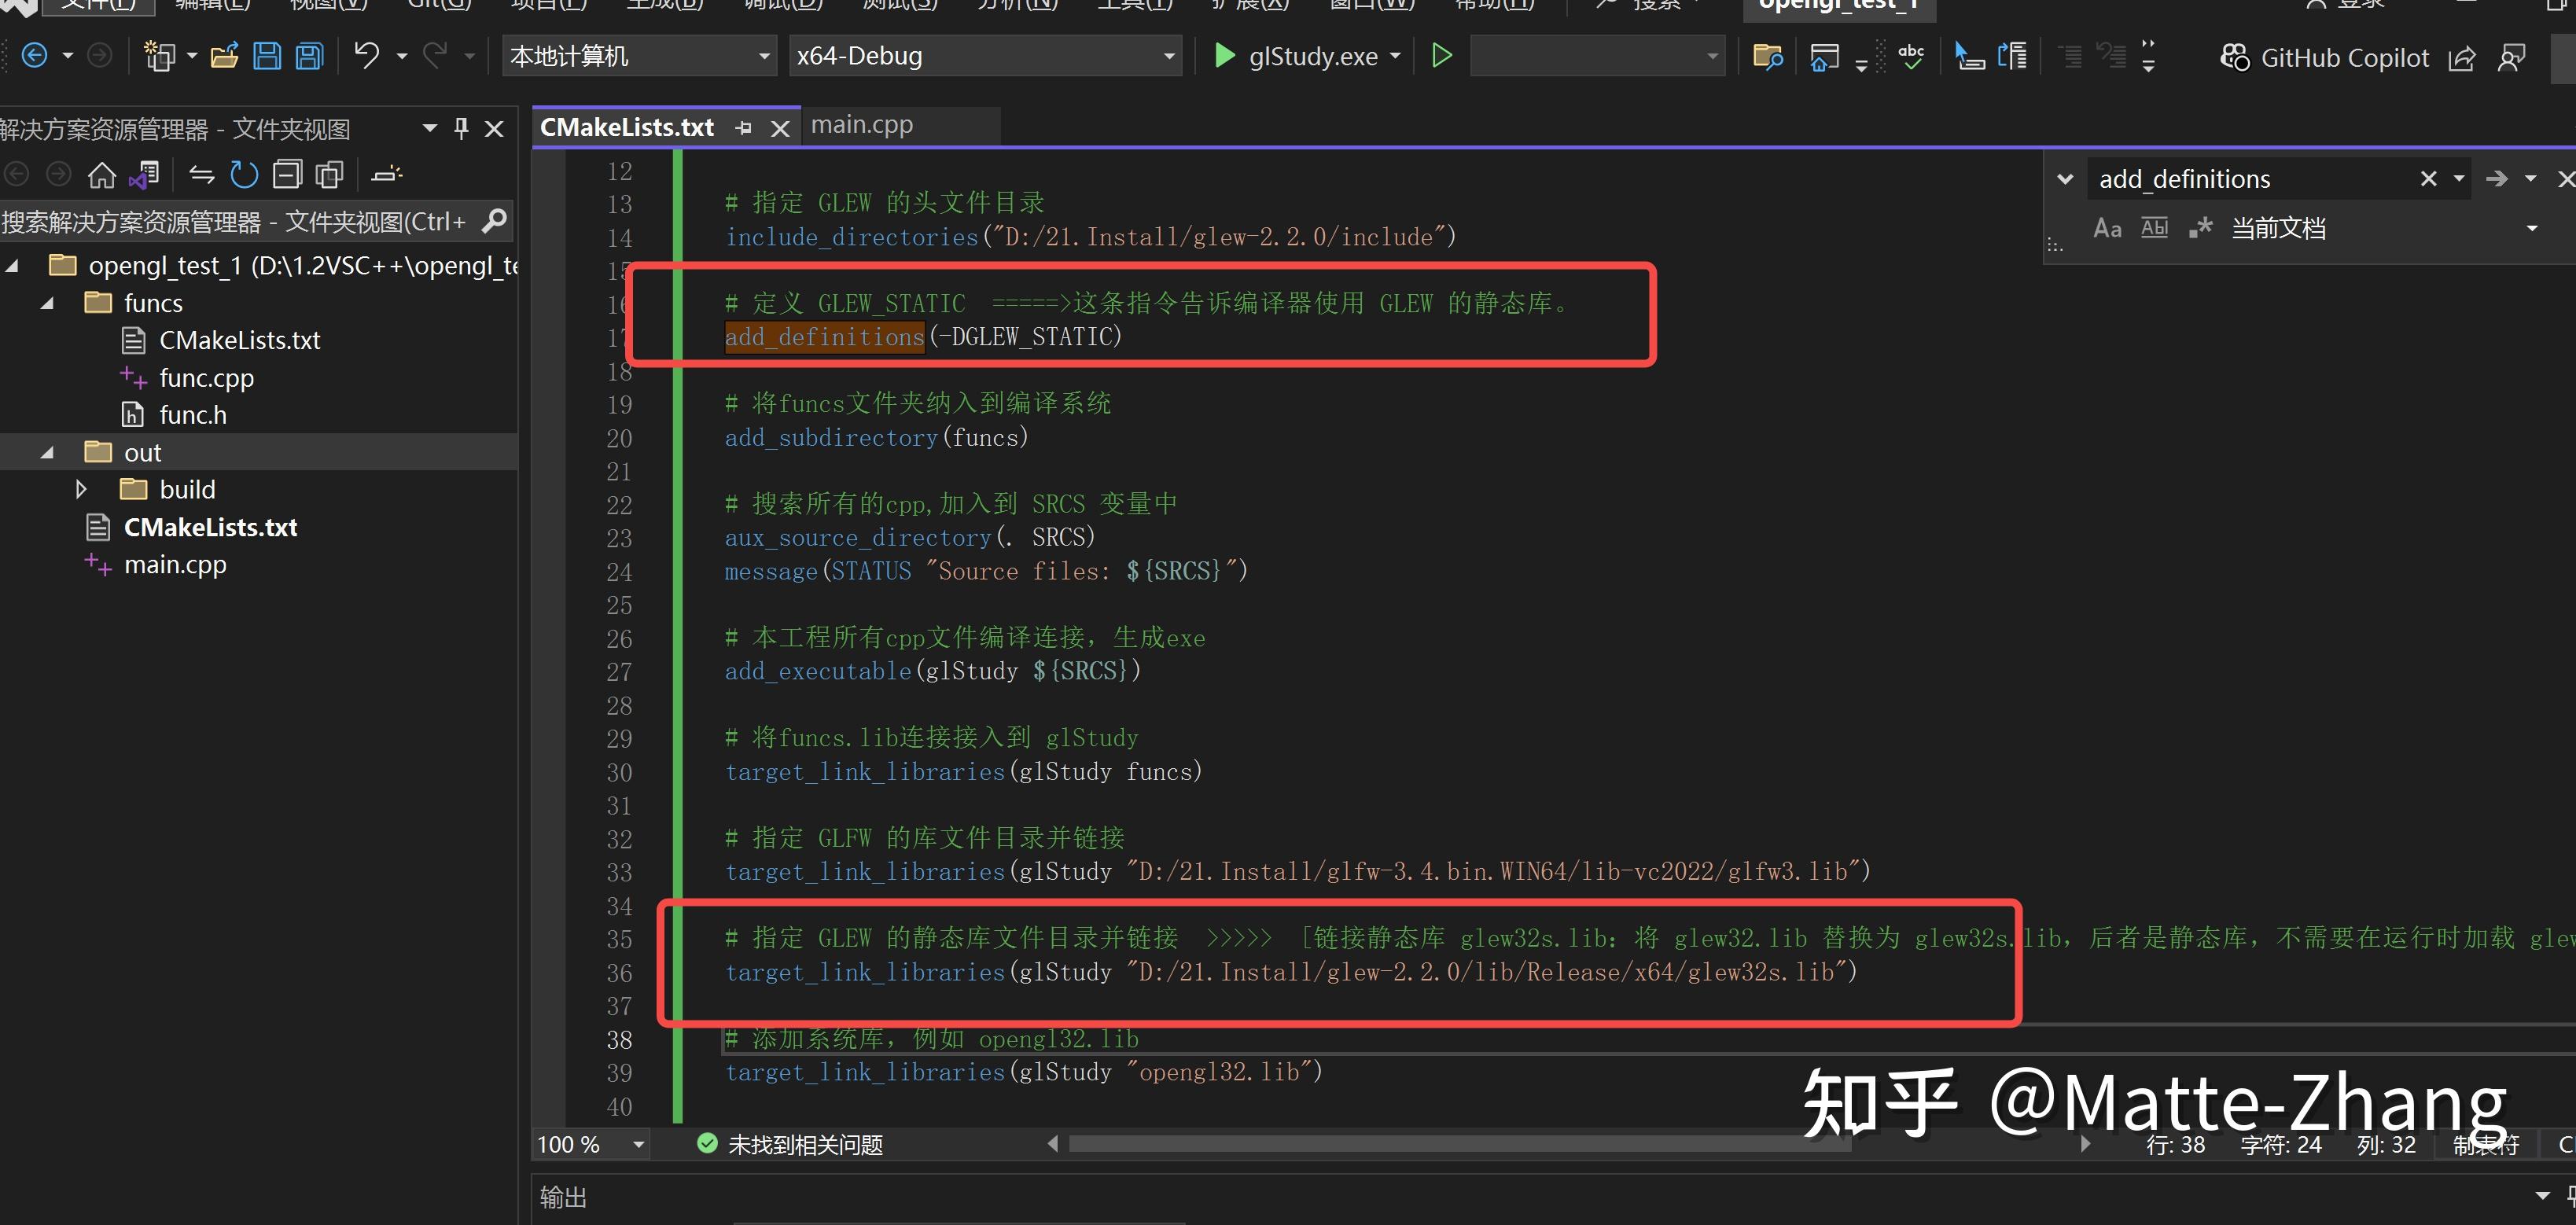This screenshot has width=2576, height=1225.
Task: Click the Home icon in Solution Explorer
Action: (x=101, y=173)
